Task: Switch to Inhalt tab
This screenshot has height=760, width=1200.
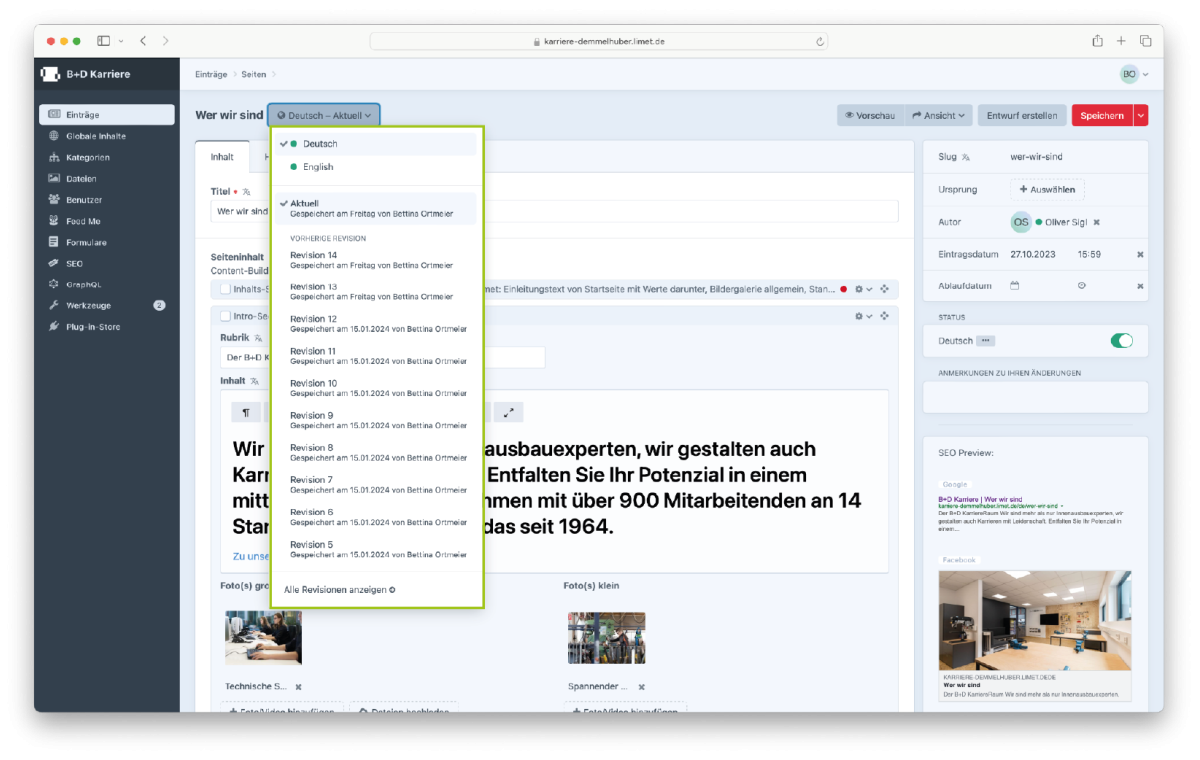Action: tap(222, 157)
